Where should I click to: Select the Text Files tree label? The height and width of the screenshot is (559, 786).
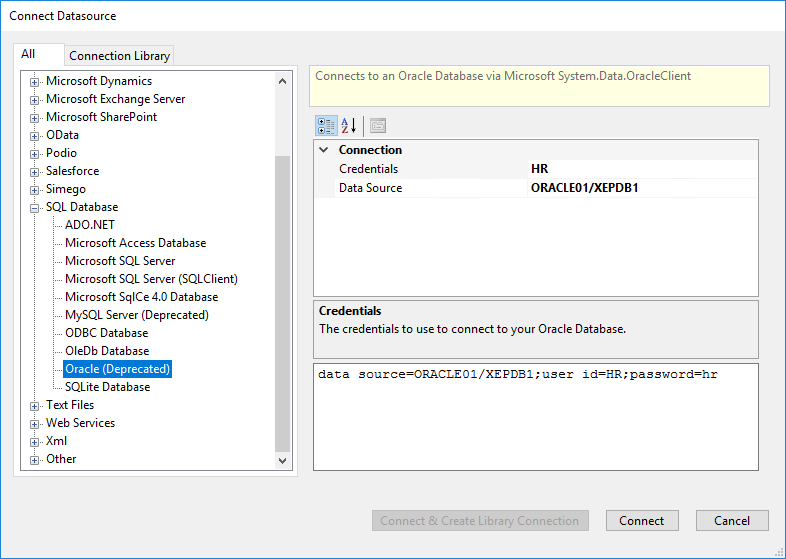[70, 405]
